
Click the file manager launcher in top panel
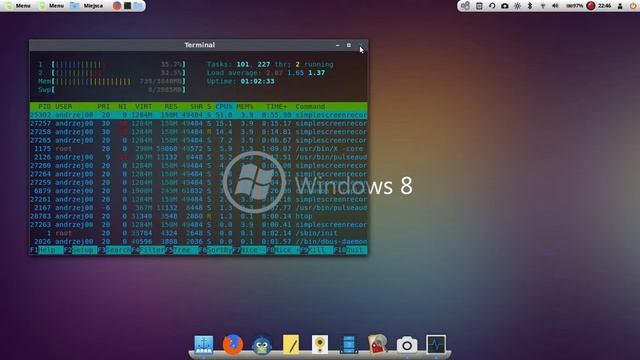138,6
